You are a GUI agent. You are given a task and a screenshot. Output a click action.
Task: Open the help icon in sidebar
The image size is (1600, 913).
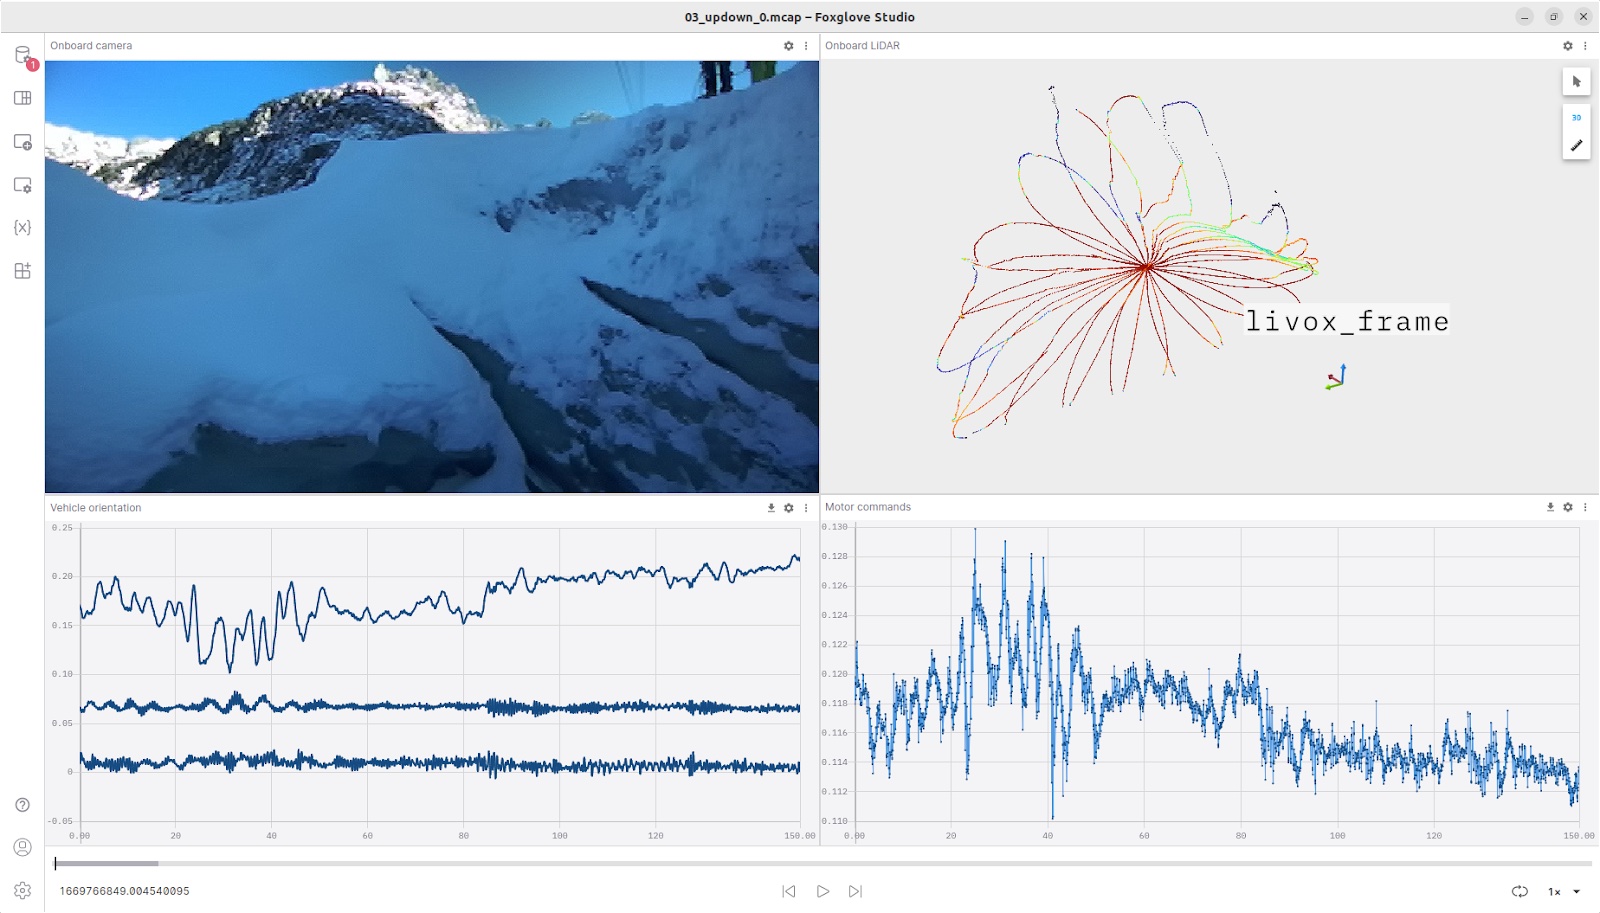[23, 805]
